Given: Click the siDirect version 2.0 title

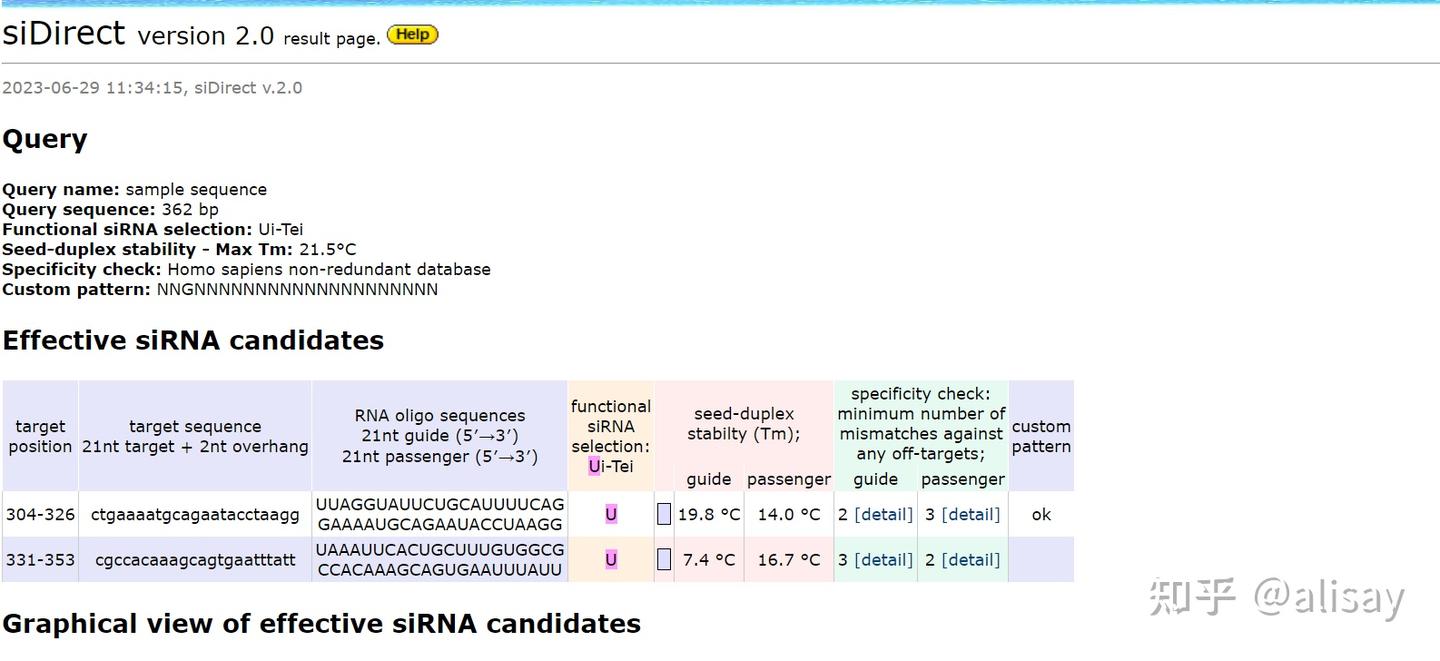Looking at the screenshot, I should (x=138, y=34).
